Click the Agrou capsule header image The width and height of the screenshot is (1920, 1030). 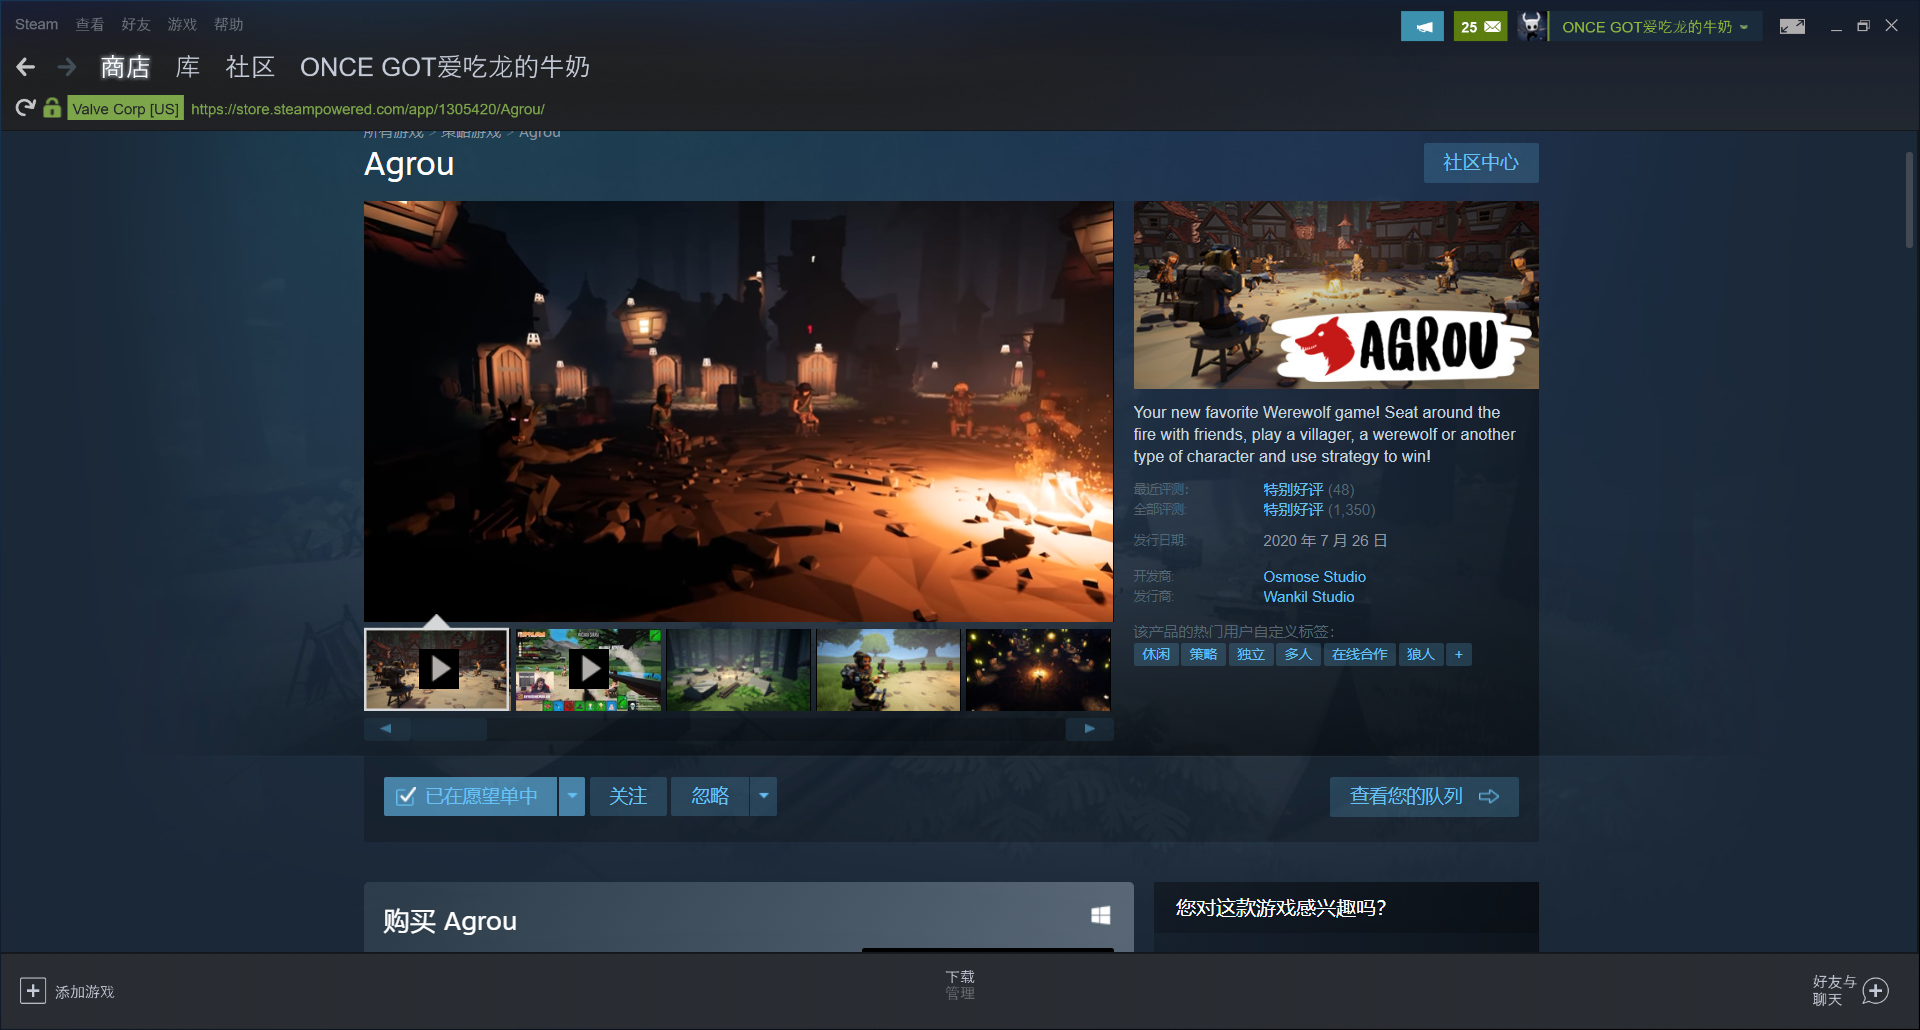click(x=1336, y=295)
